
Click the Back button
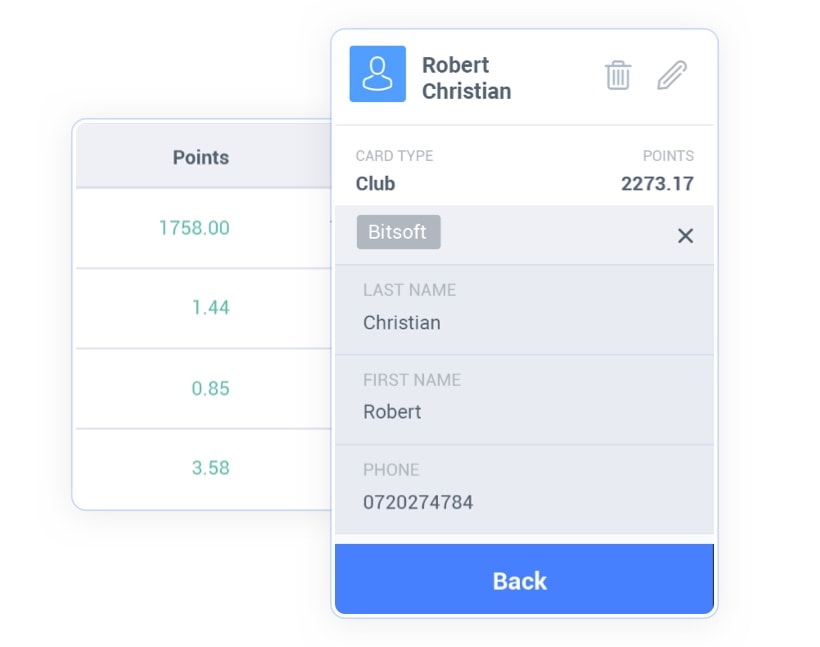tap(524, 580)
